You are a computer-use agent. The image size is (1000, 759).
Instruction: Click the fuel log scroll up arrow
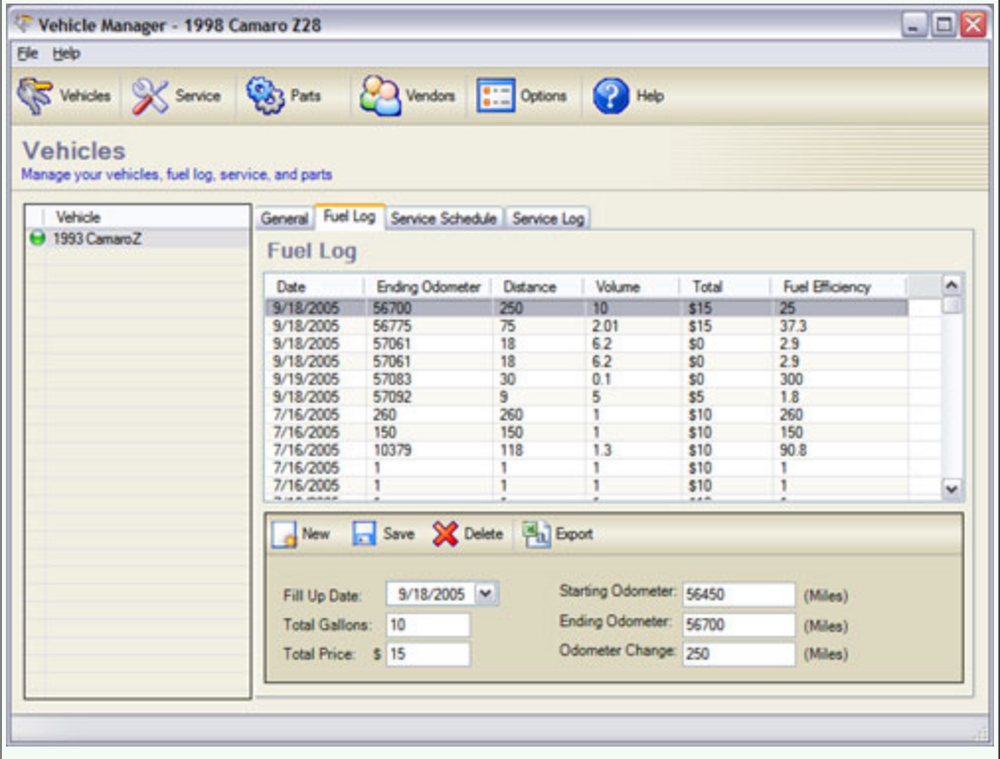pyautogui.click(x=952, y=285)
